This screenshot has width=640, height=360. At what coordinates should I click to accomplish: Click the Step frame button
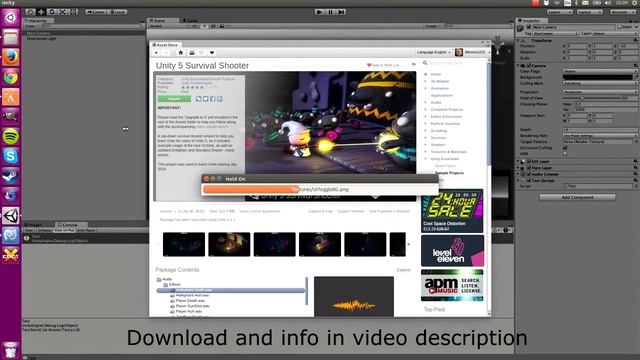click(x=341, y=12)
